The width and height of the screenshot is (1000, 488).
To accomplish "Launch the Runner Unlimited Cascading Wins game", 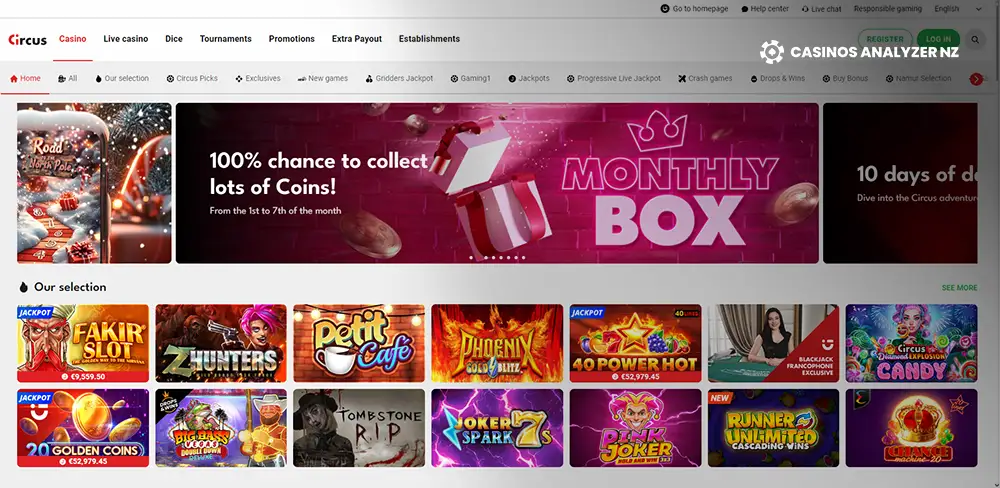I will coord(773,428).
